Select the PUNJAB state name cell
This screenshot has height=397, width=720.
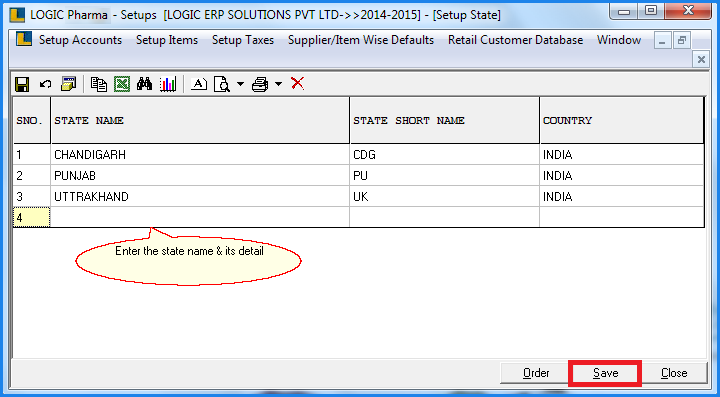pyautogui.click(x=200, y=176)
